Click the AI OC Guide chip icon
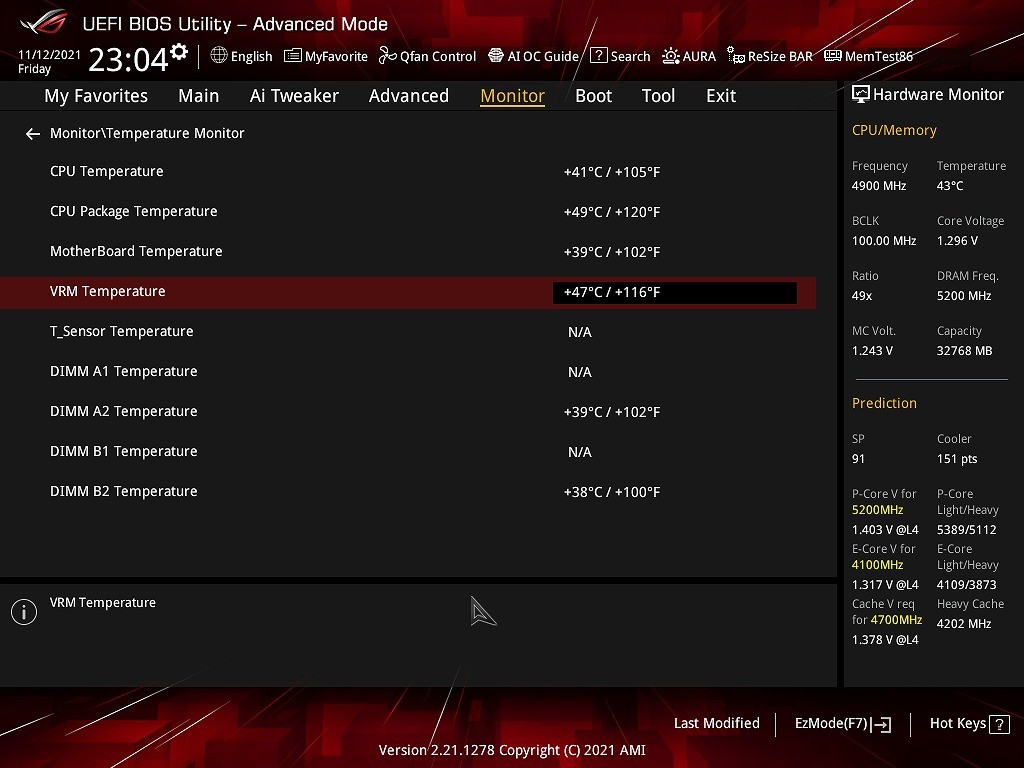This screenshot has width=1024, height=768. (496, 56)
